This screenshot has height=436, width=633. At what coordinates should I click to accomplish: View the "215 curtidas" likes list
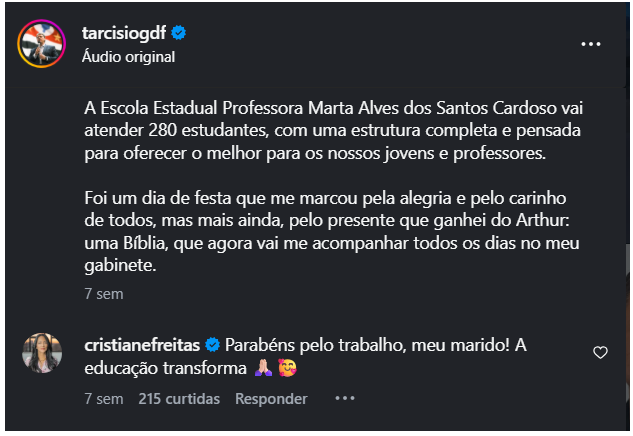tap(179, 398)
